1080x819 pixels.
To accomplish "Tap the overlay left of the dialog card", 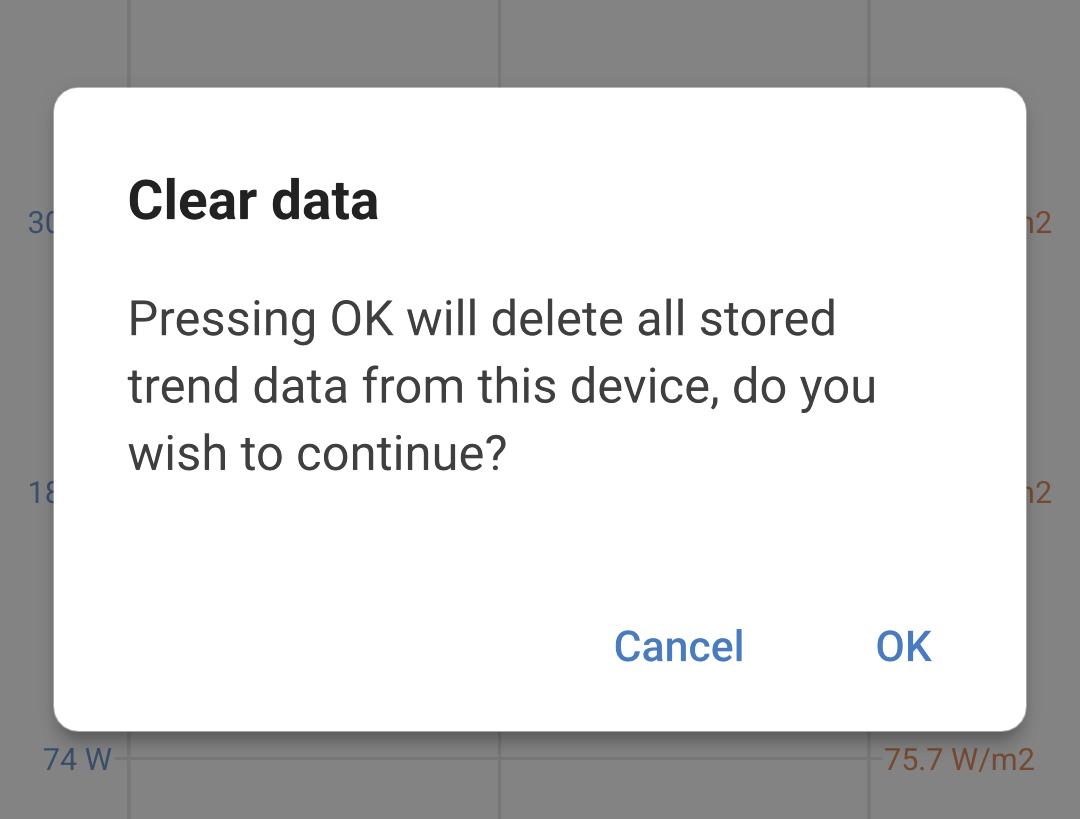I will pos(25,400).
